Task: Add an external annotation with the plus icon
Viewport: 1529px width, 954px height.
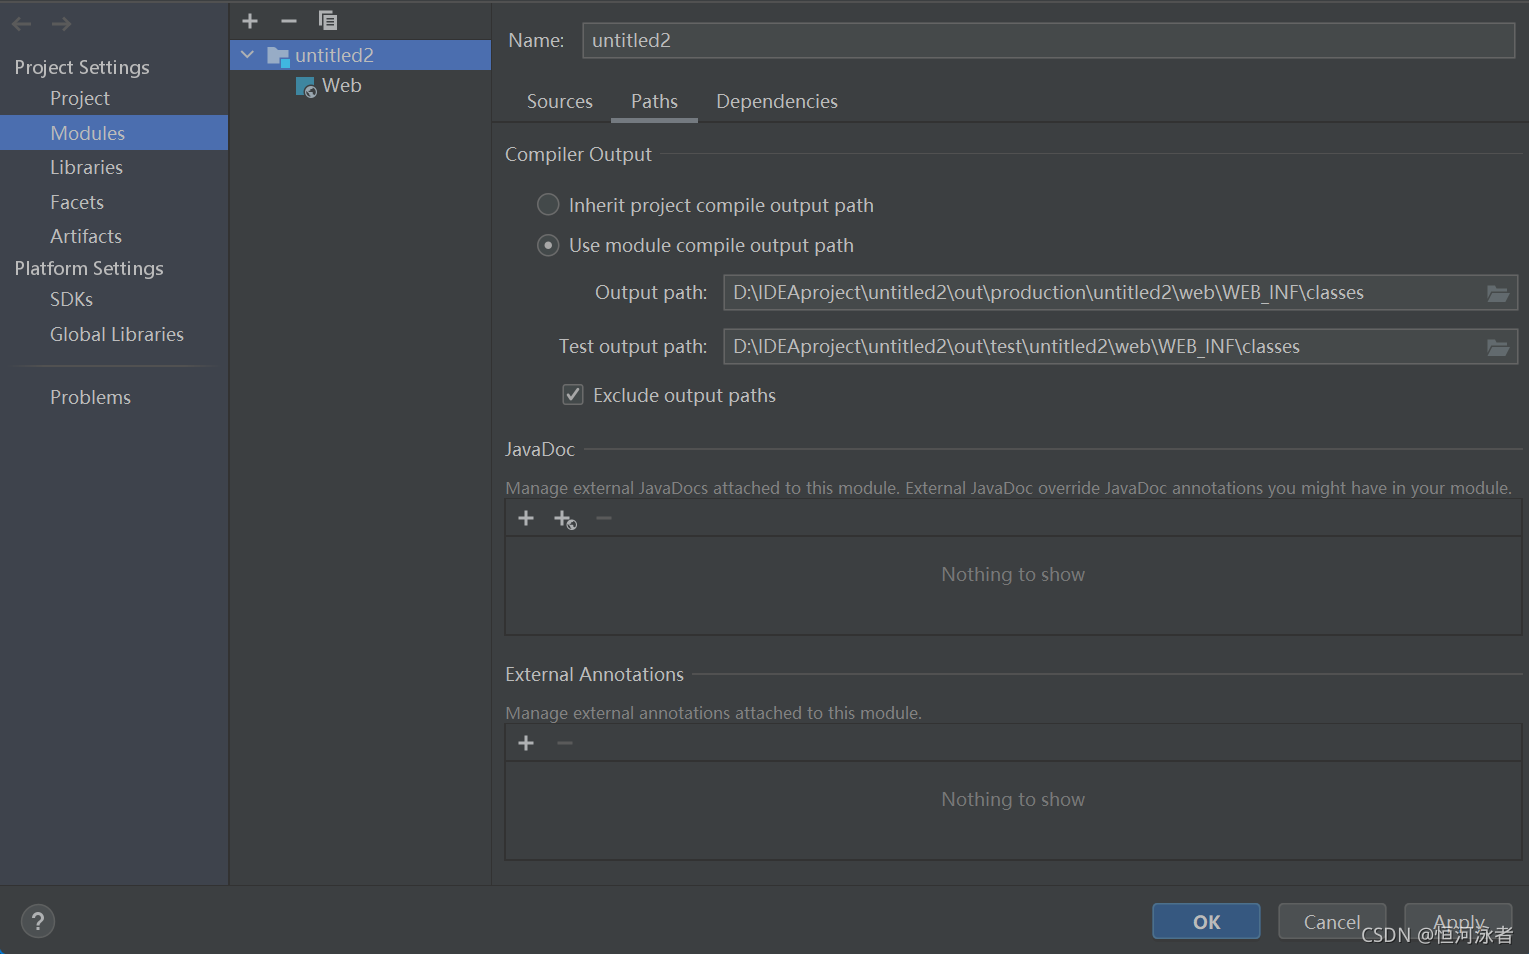Action: pyautogui.click(x=526, y=743)
